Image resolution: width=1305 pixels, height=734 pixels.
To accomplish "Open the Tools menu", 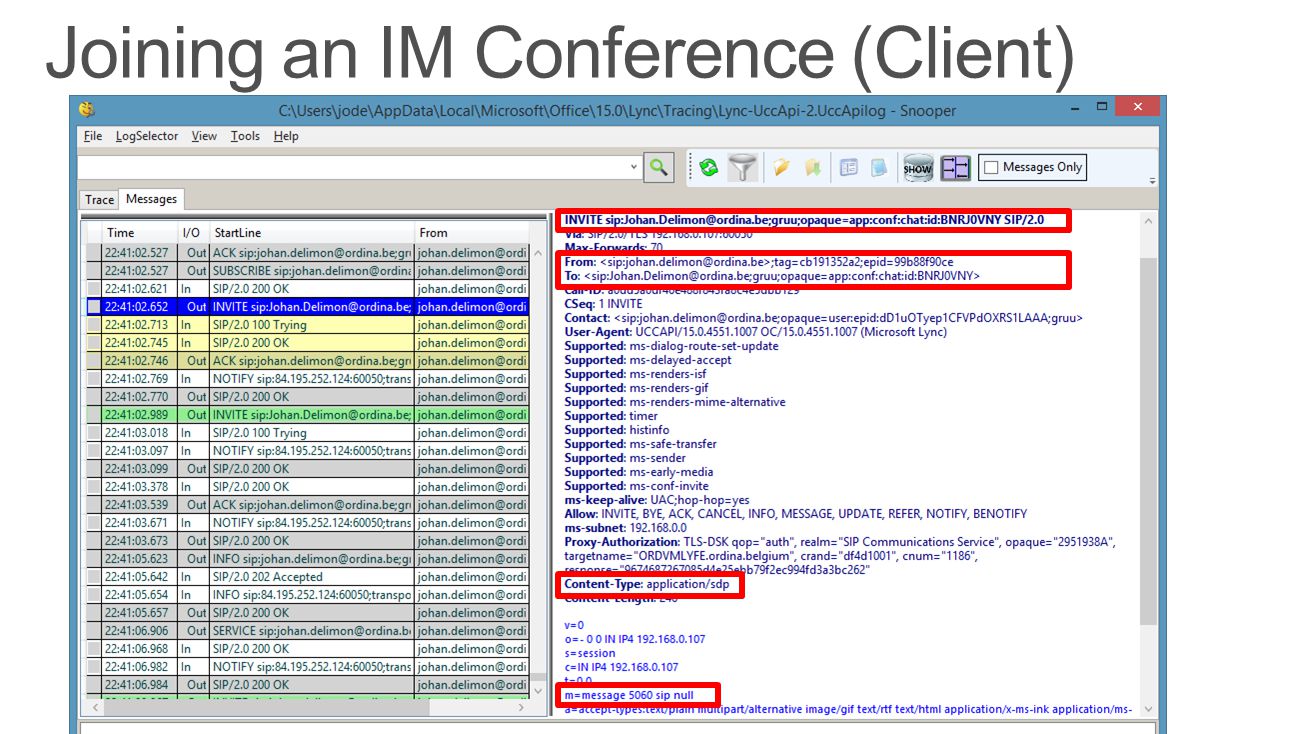I will coord(245,136).
